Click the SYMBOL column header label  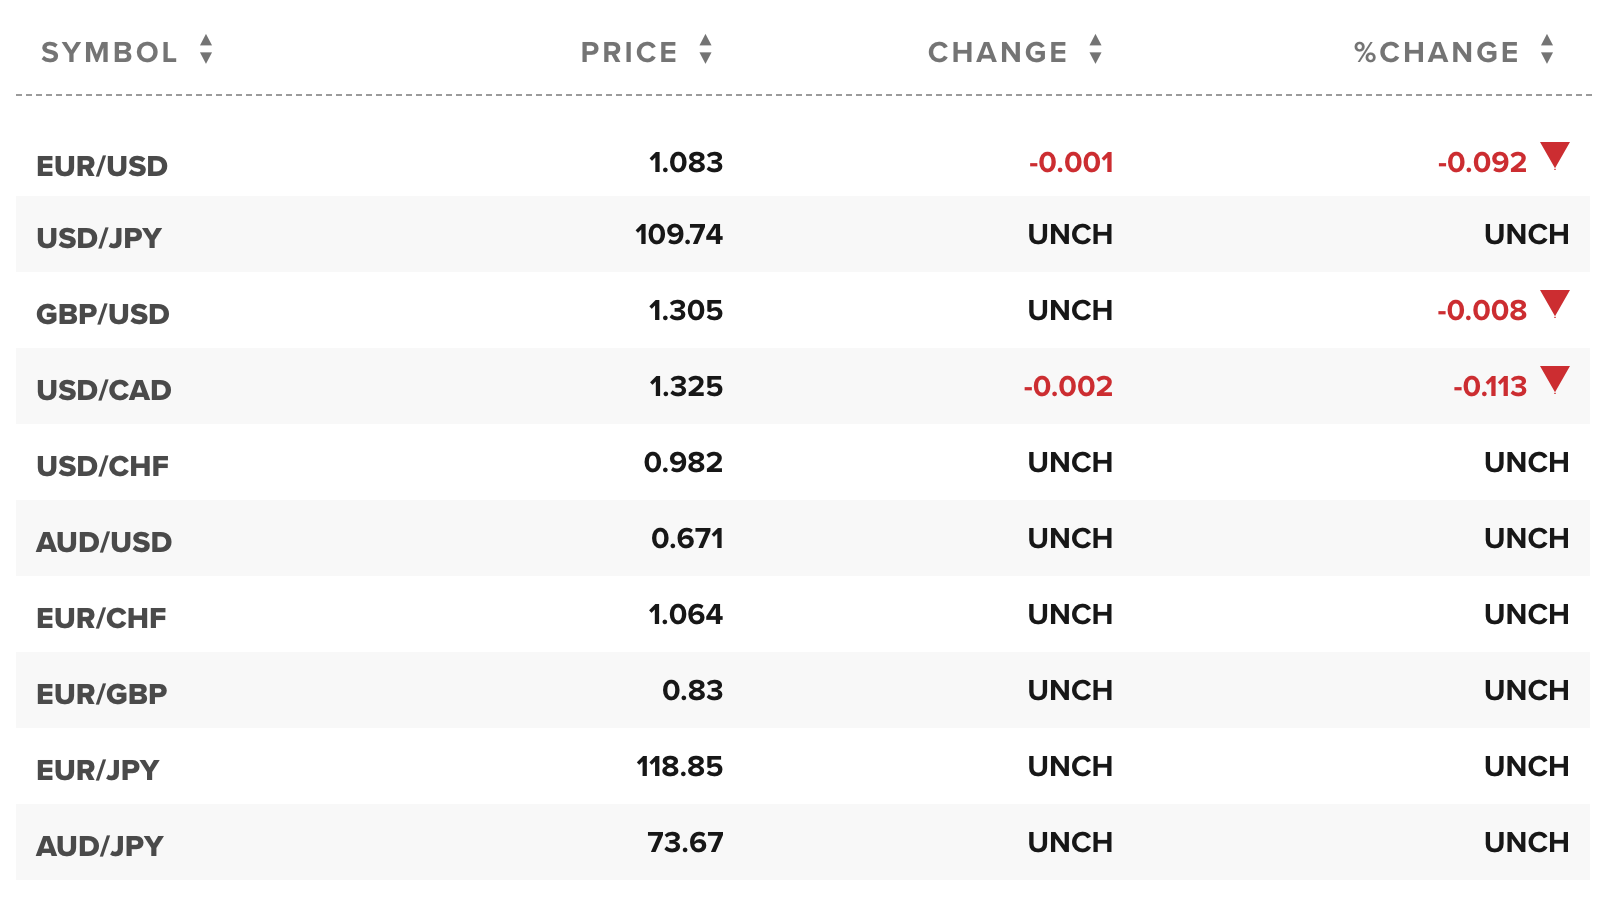tap(109, 52)
